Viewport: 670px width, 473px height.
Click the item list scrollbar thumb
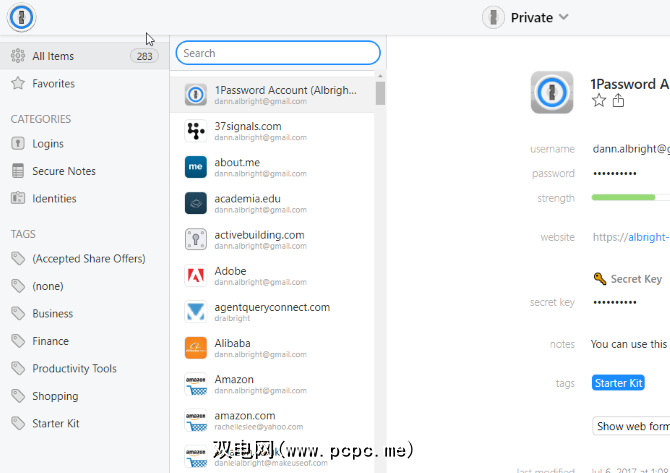(x=380, y=93)
